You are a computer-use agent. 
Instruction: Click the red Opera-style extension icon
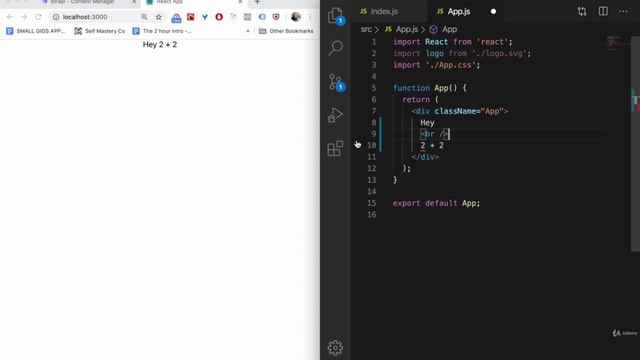219,17
